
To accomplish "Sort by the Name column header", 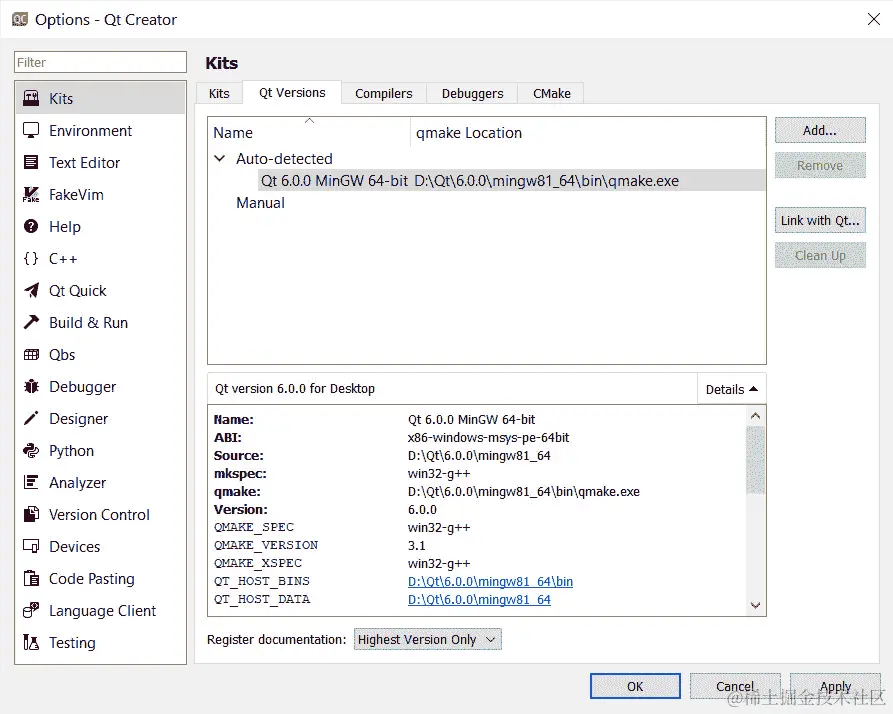I will (x=309, y=133).
